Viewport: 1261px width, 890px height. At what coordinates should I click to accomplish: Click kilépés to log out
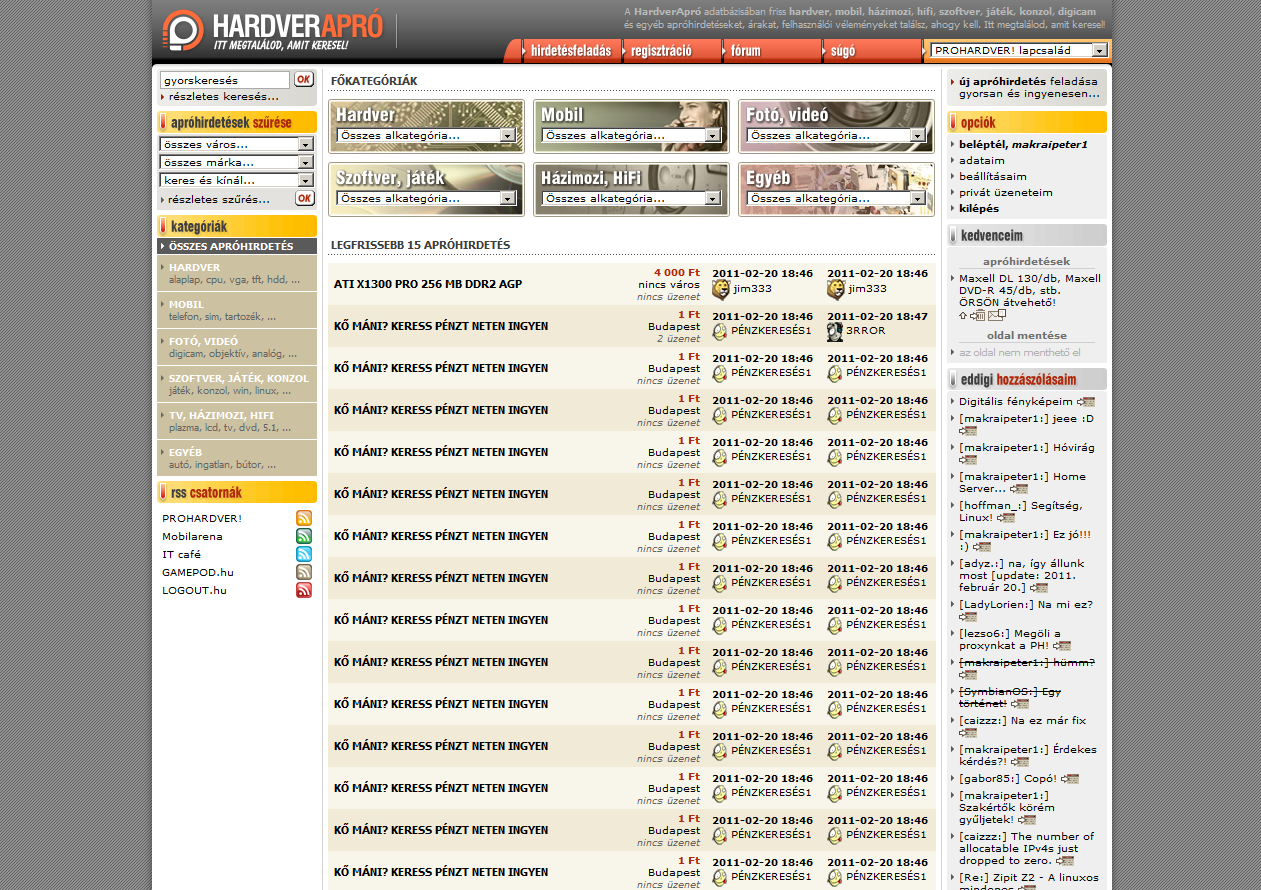[979, 208]
